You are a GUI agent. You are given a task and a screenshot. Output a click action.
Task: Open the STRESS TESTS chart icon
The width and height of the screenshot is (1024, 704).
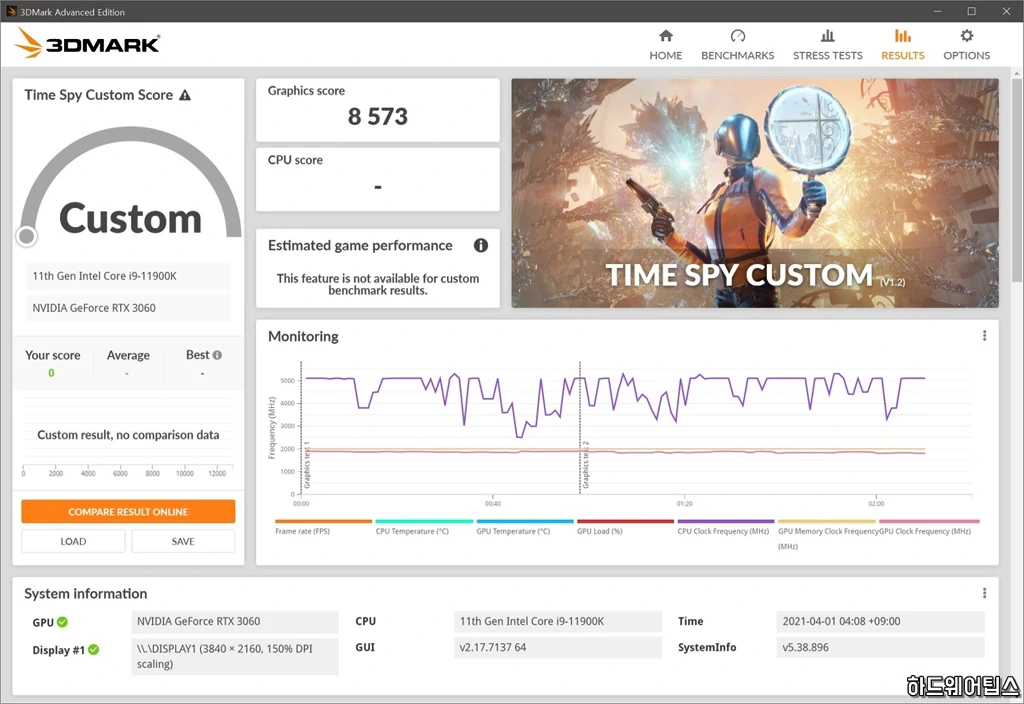(827, 35)
